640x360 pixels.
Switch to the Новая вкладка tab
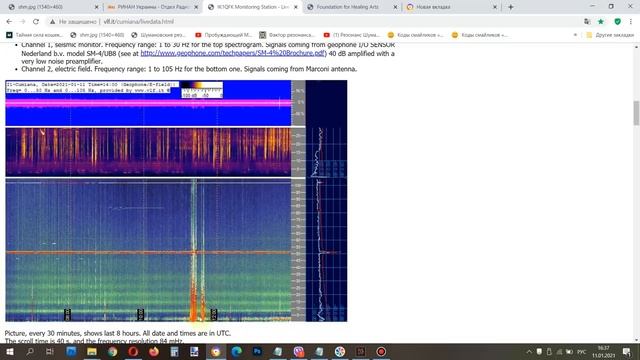click(451, 7)
